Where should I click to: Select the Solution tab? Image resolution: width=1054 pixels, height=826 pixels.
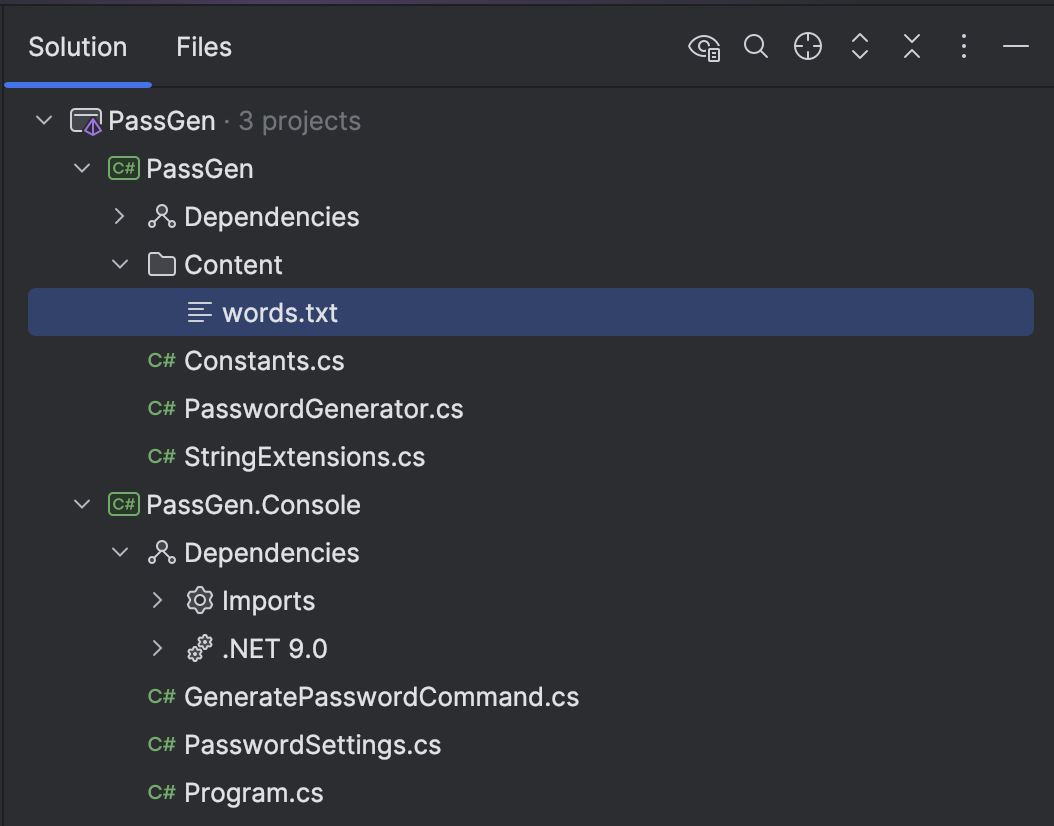(x=77, y=47)
